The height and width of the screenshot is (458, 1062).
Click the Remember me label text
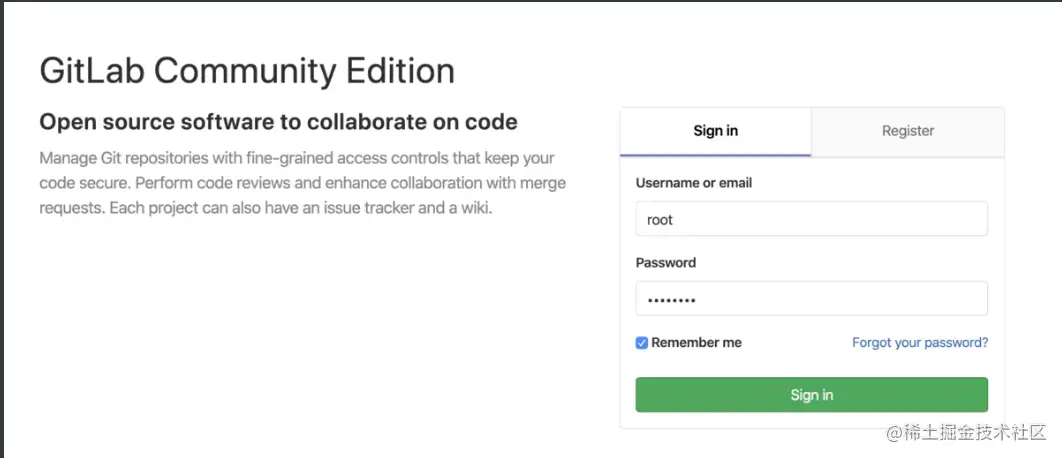pos(696,343)
